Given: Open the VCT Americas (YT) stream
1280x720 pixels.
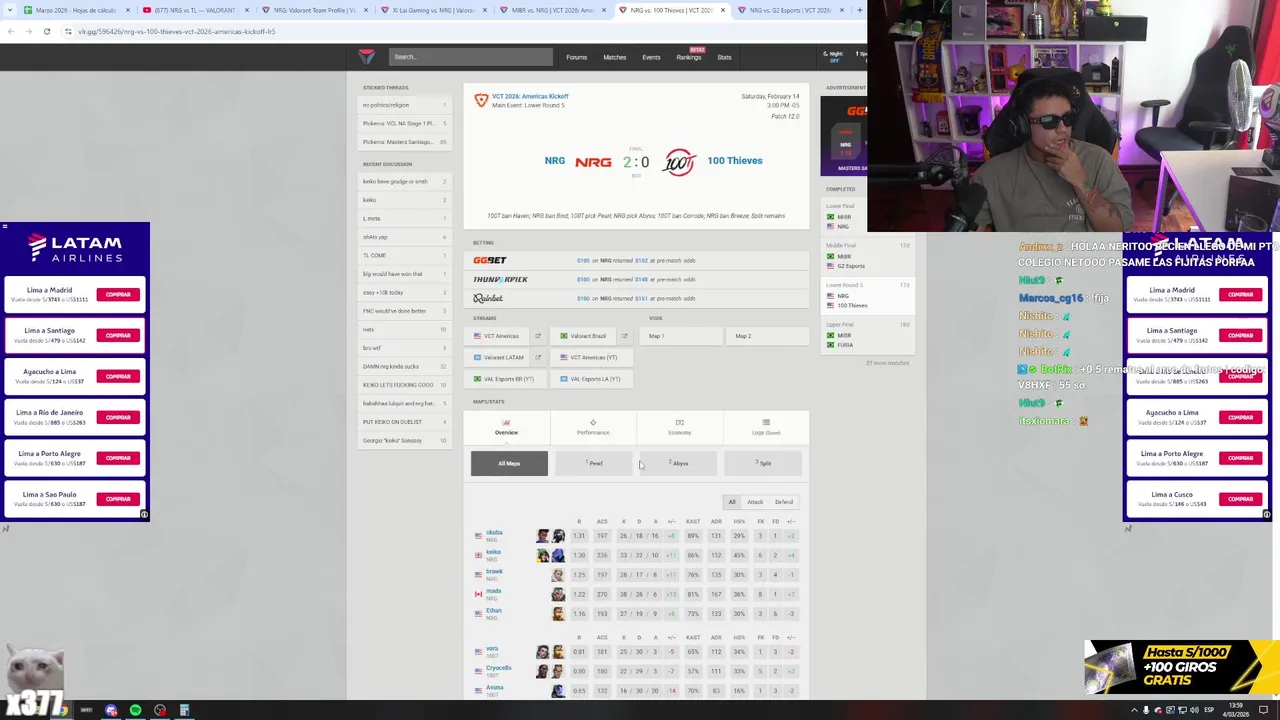Looking at the screenshot, I should pos(594,357).
